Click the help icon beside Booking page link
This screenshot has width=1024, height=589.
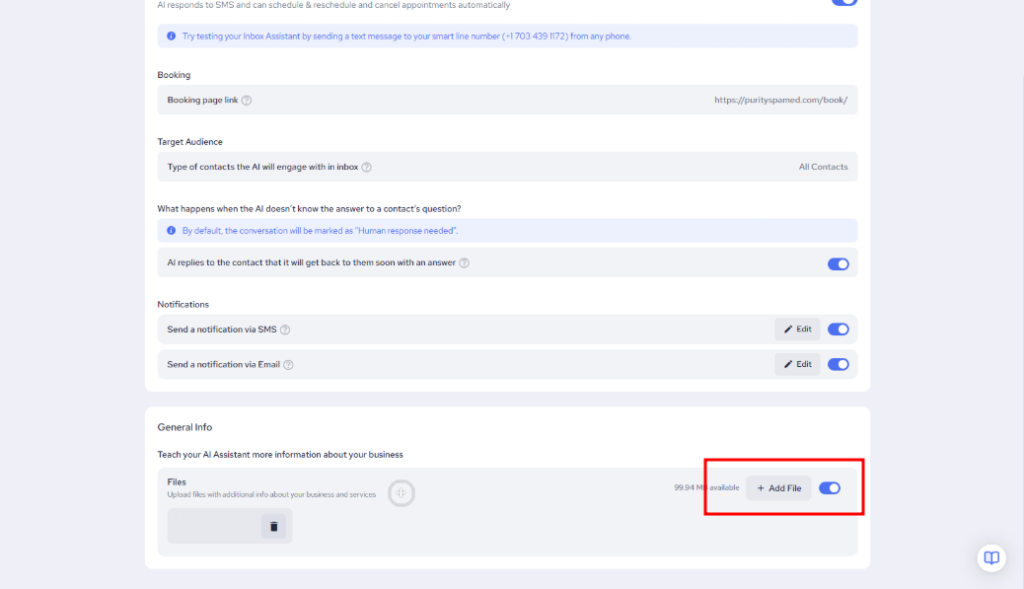click(x=247, y=100)
